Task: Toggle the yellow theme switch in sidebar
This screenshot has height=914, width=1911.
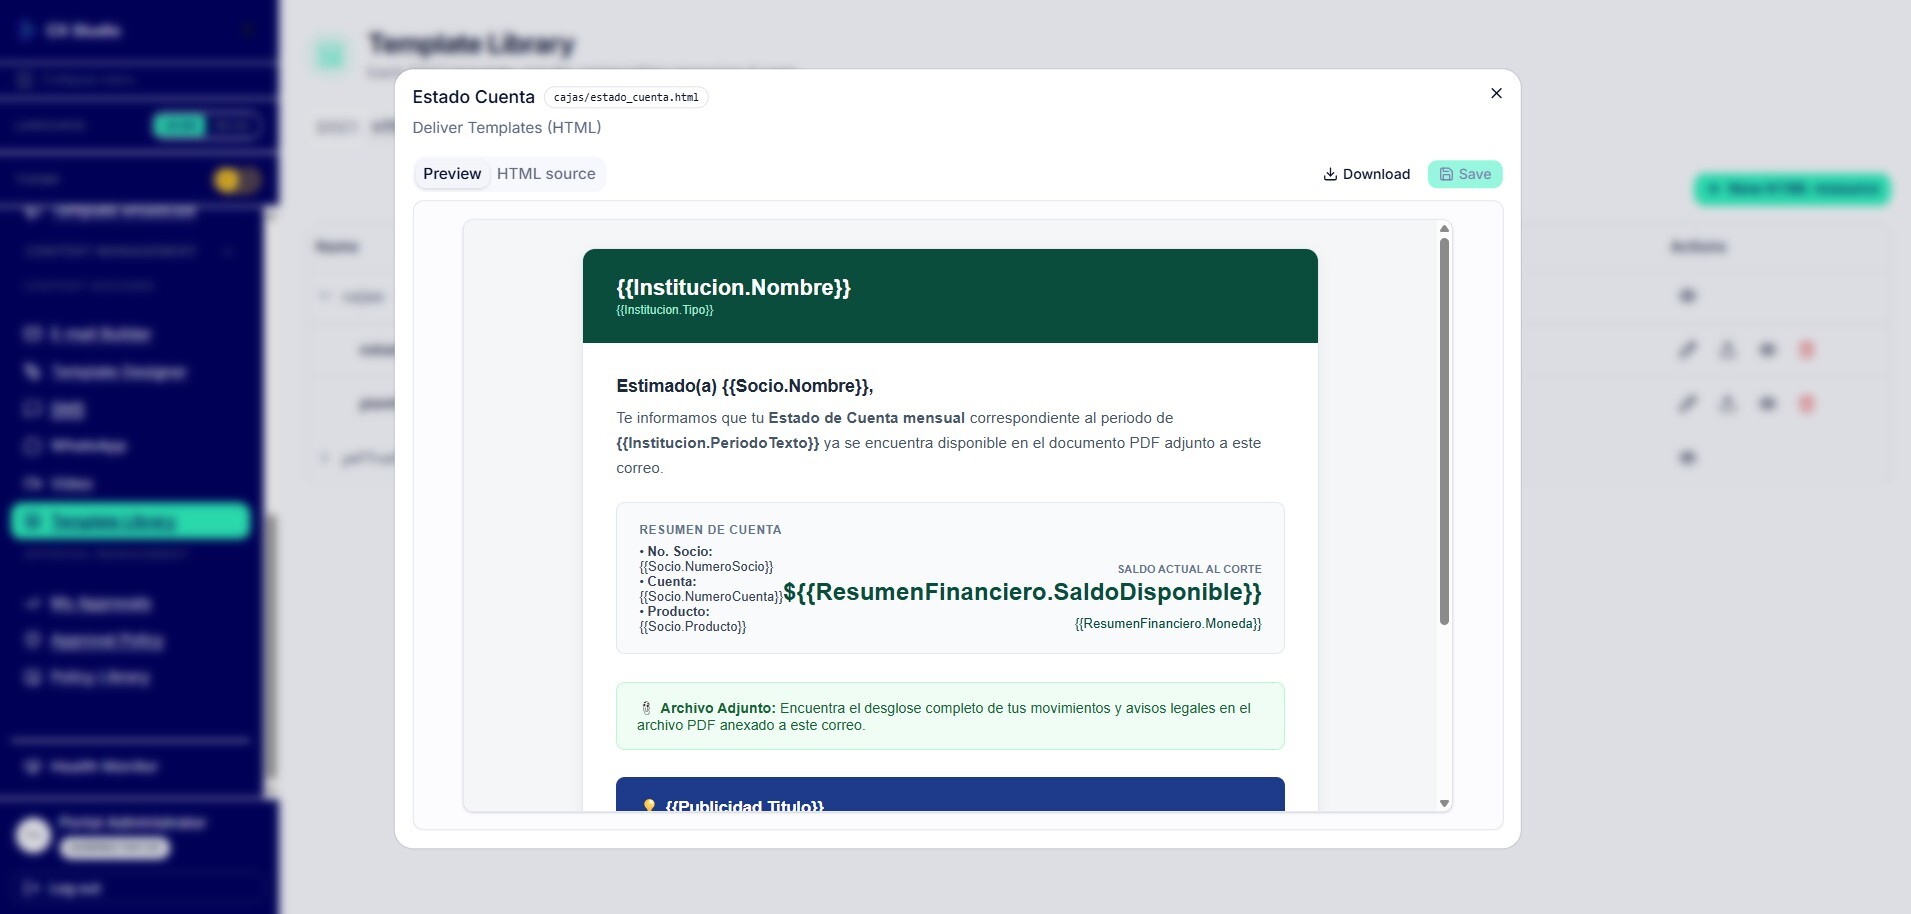Action: click(x=236, y=180)
